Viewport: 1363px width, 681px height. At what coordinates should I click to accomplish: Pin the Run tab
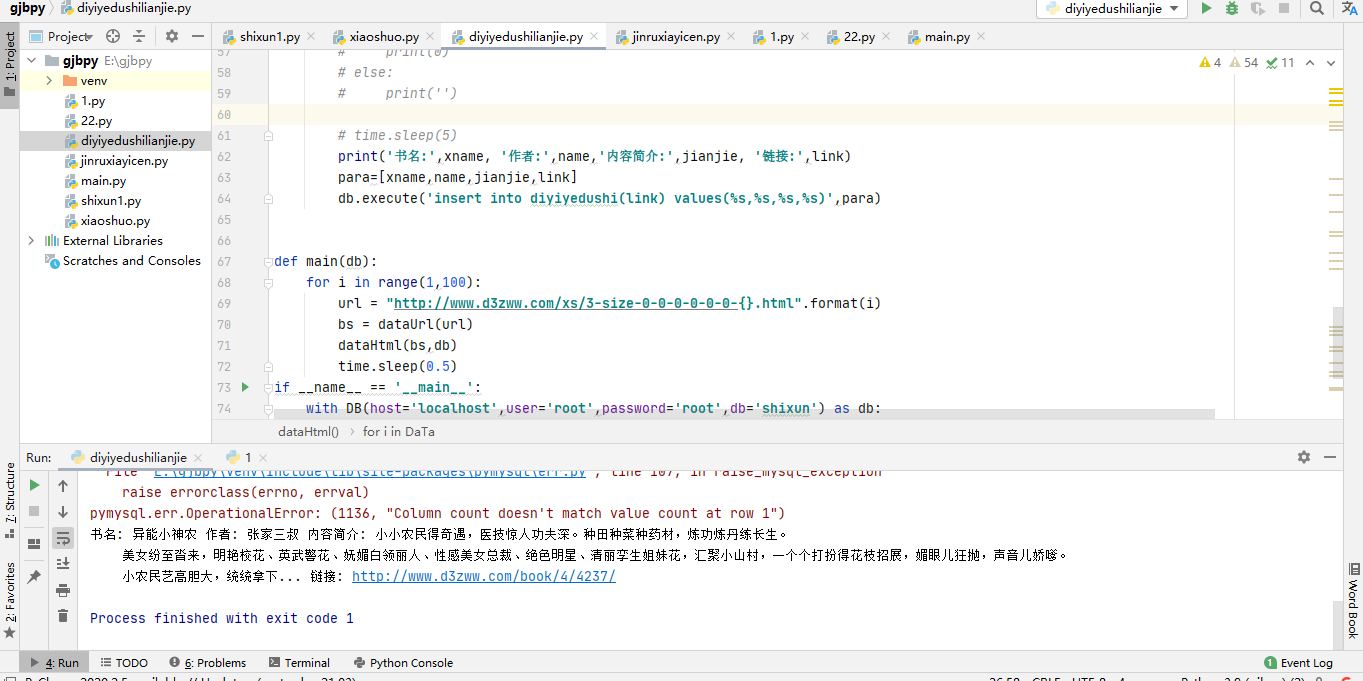click(35, 577)
